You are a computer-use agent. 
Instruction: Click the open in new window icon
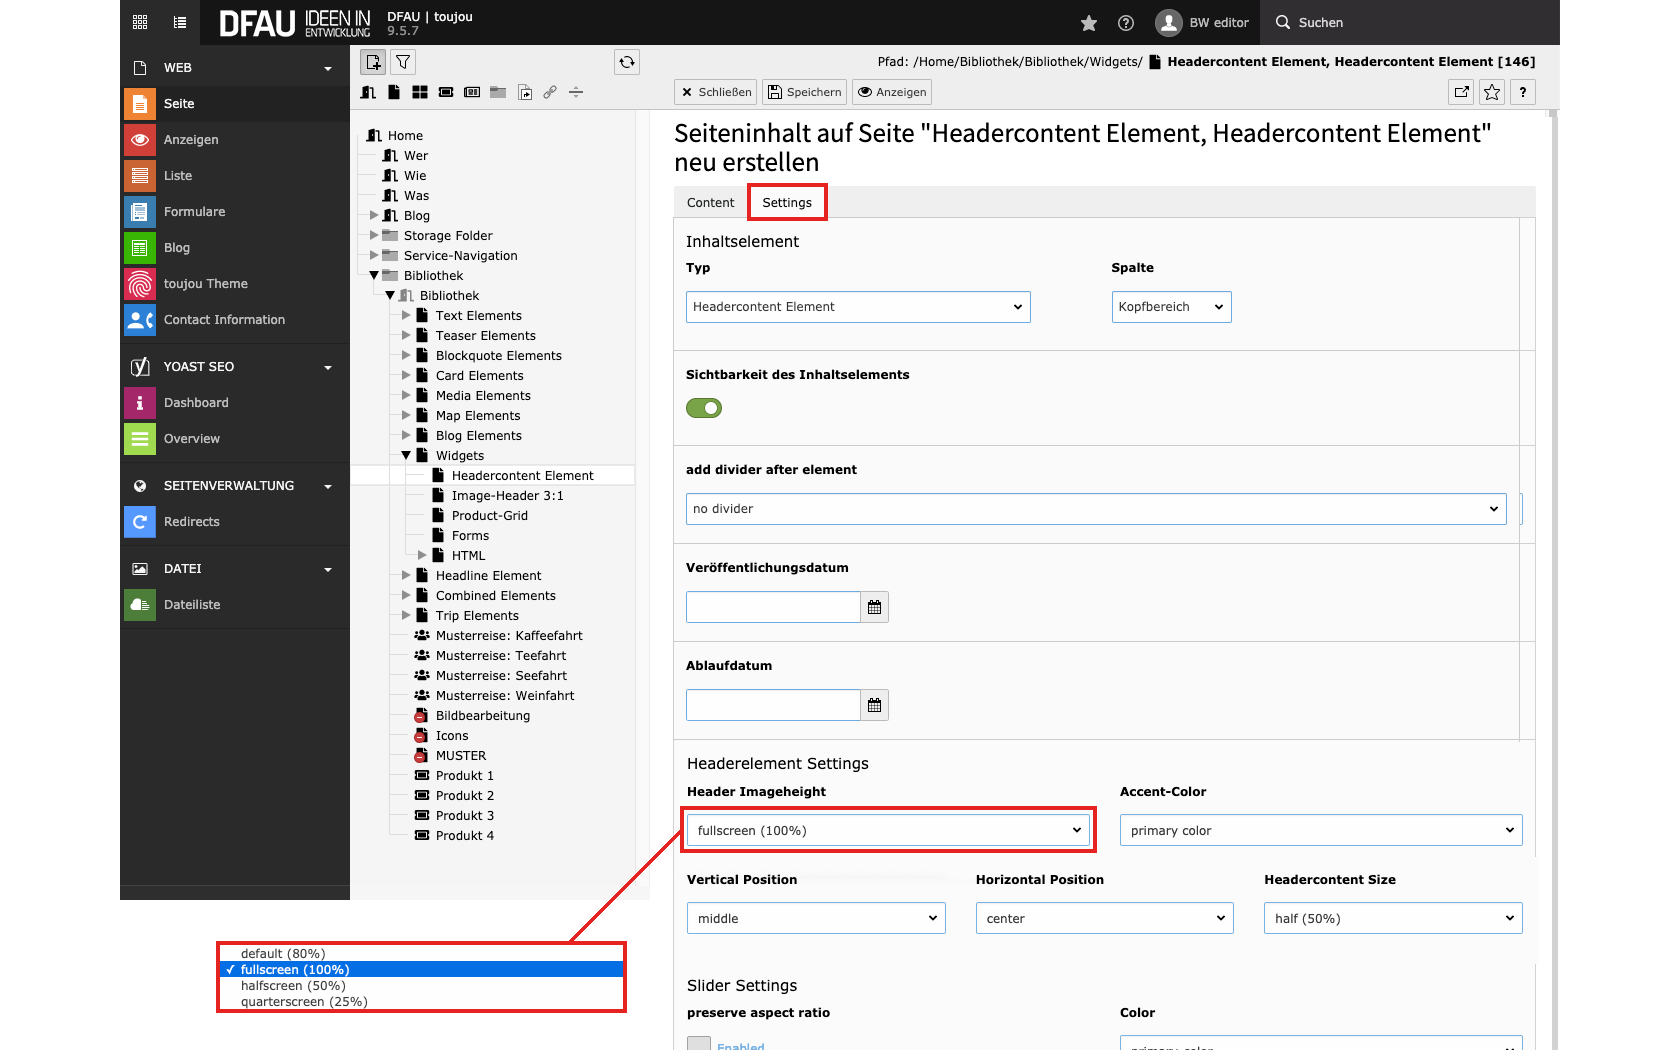point(1462,92)
